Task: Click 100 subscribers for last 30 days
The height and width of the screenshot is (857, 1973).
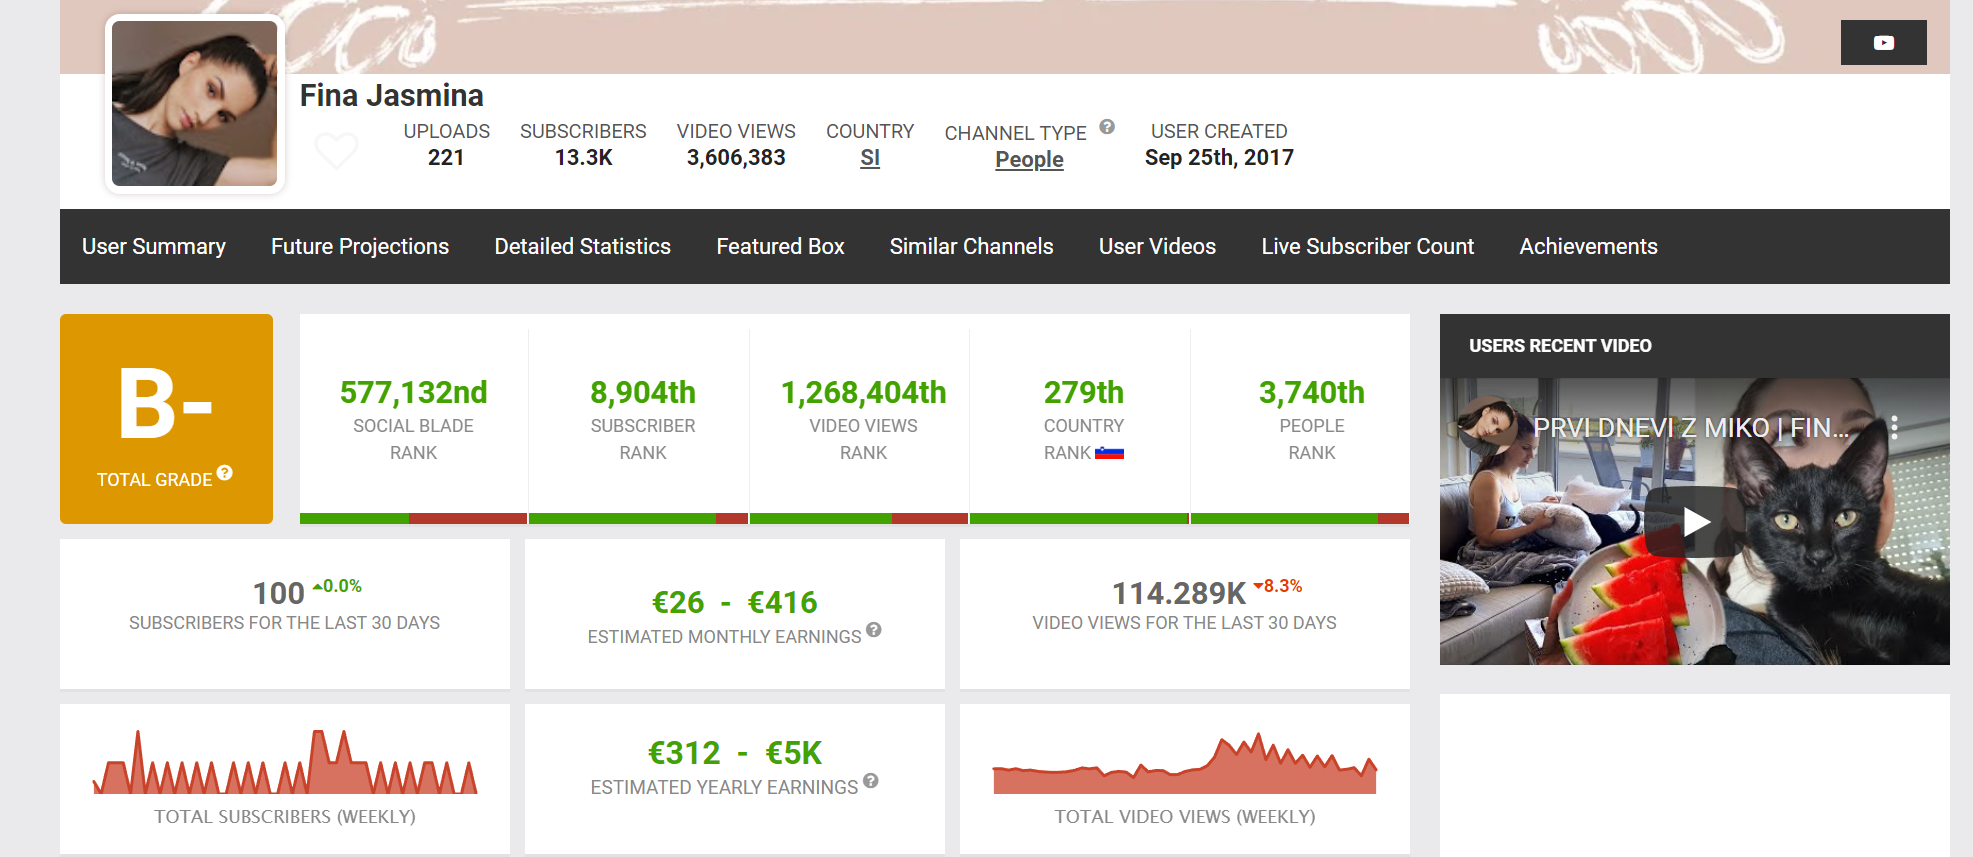Action: [x=279, y=593]
